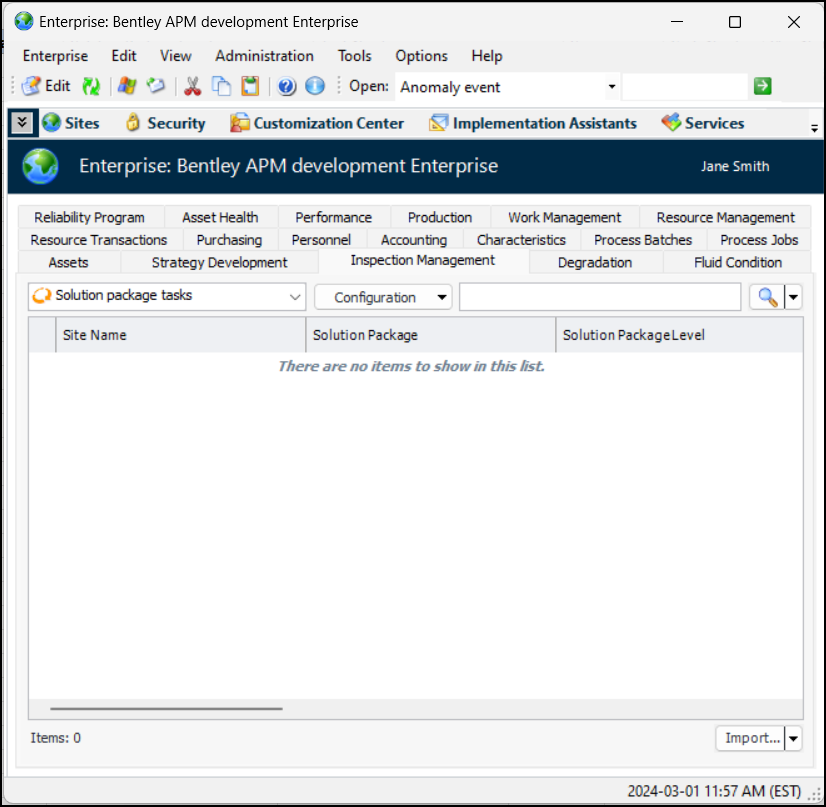Click the Enterprise globe icon in header banner
This screenshot has height=807, width=826.
coord(40,166)
